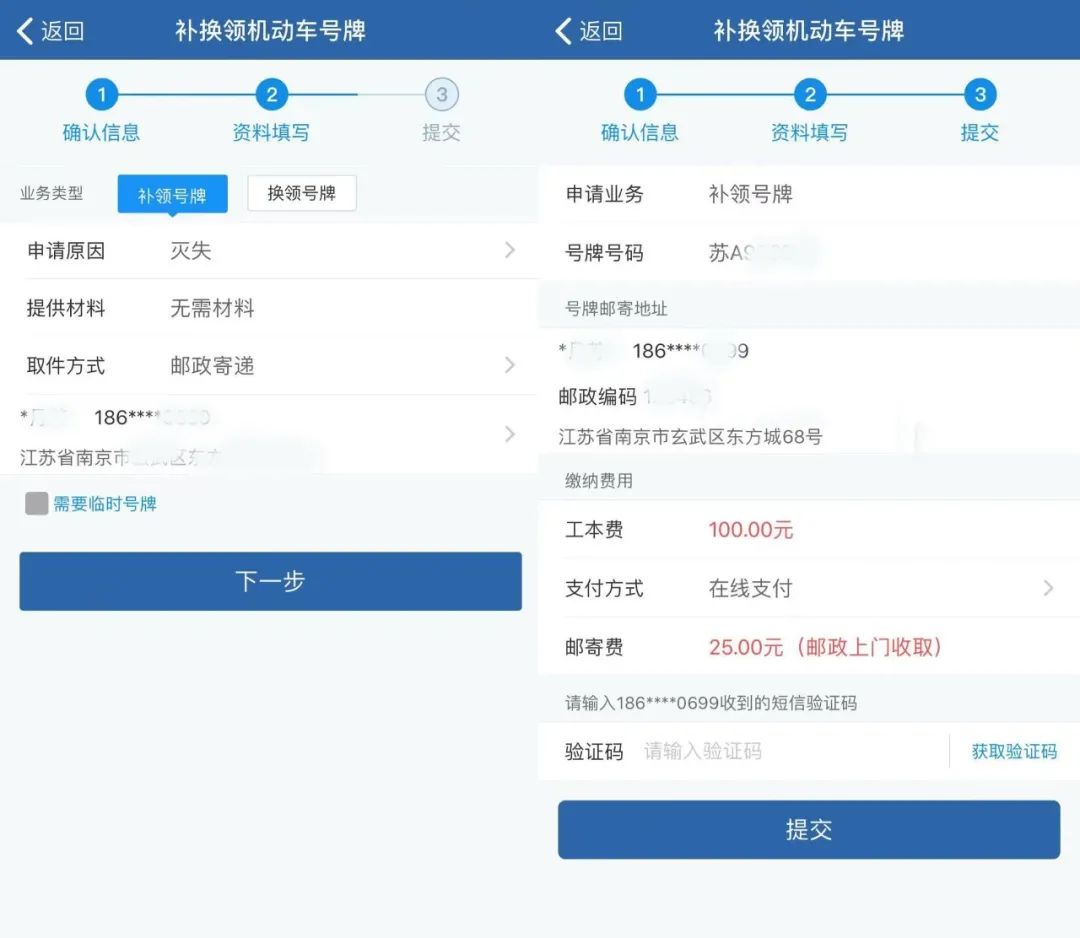点击右侧步骤条的「2 资料填写」圆形图标

[810, 94]
